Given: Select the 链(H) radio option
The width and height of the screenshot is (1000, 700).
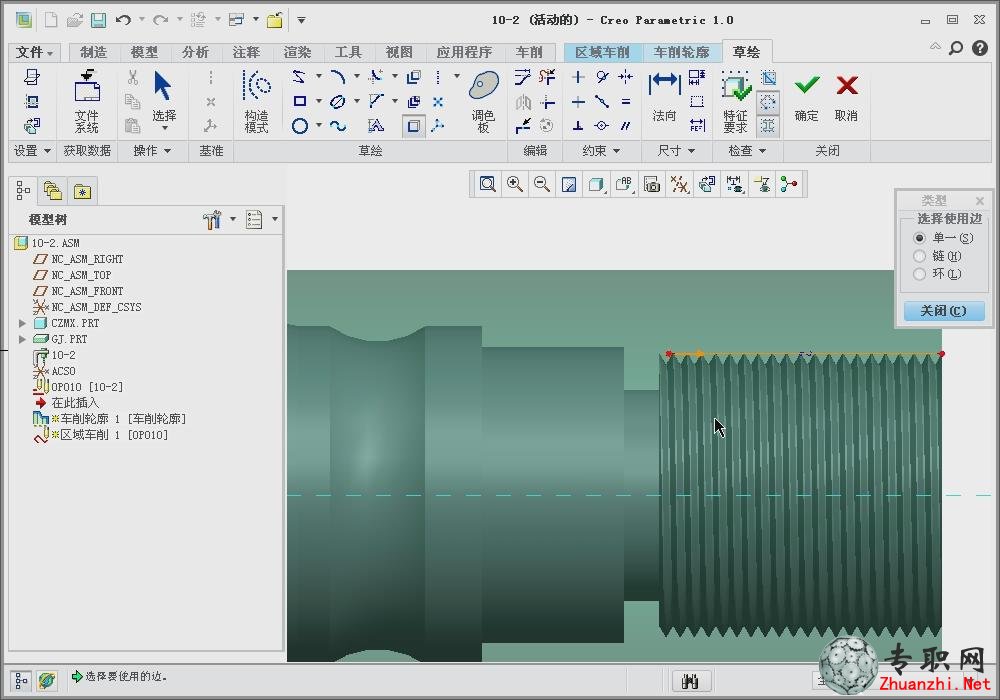Looking at the screenshot, I should coord(919,256).
